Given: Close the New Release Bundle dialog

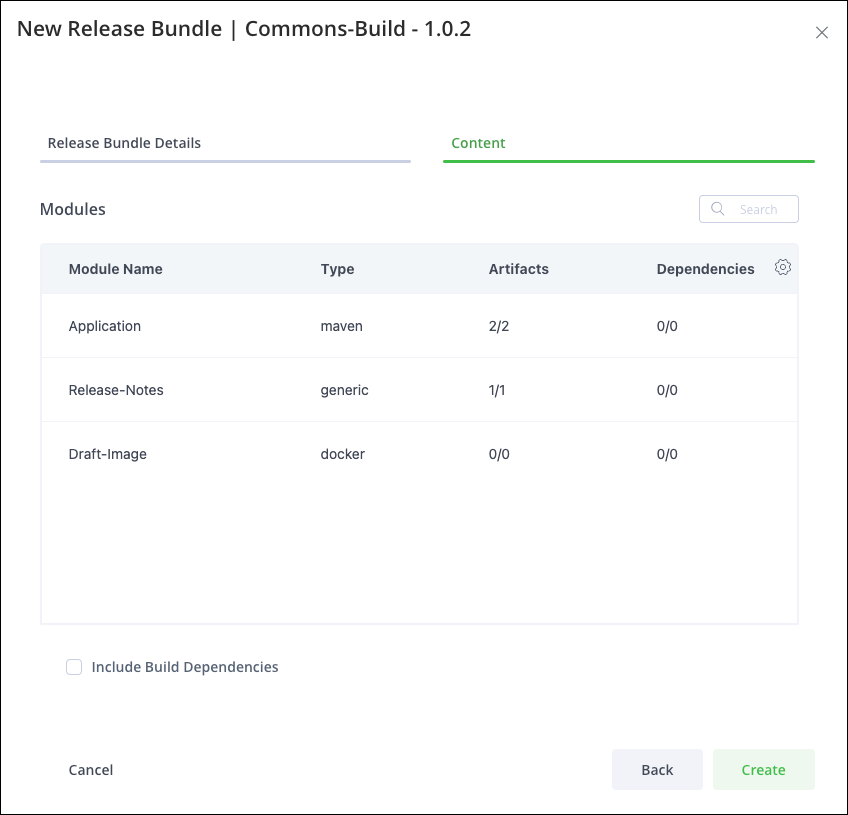Looking at the screenshot, I should click(x=822, y=32).
